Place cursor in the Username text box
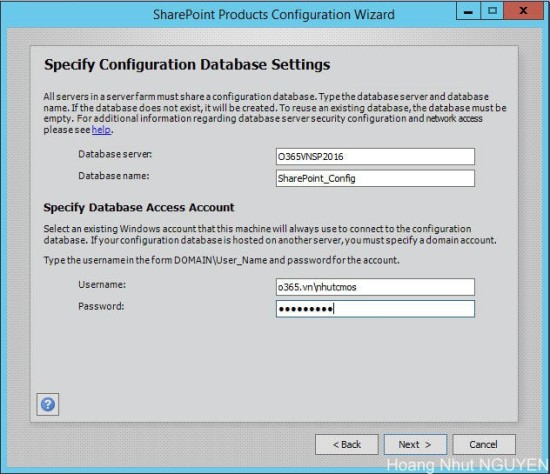The width and height of the screenshot is (550, 474). pyautogui.click(x=375, y=287)
